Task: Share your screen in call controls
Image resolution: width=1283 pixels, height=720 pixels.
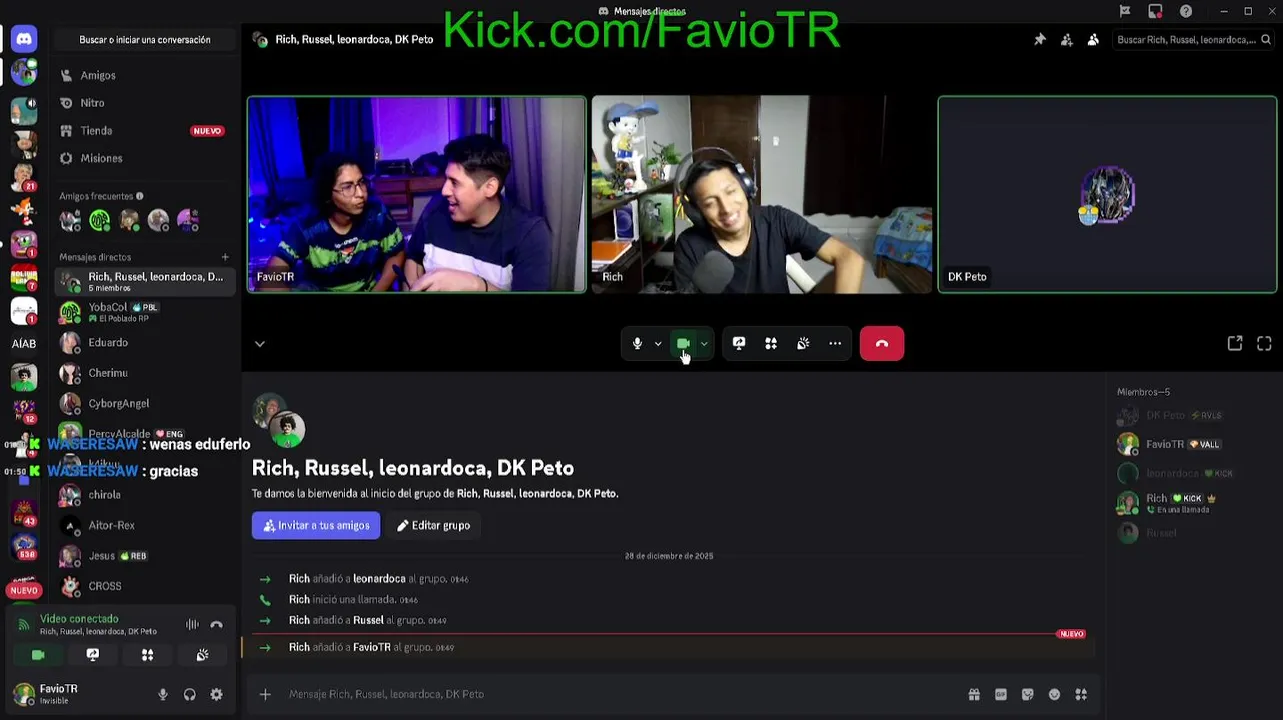Action: point(739,343)
